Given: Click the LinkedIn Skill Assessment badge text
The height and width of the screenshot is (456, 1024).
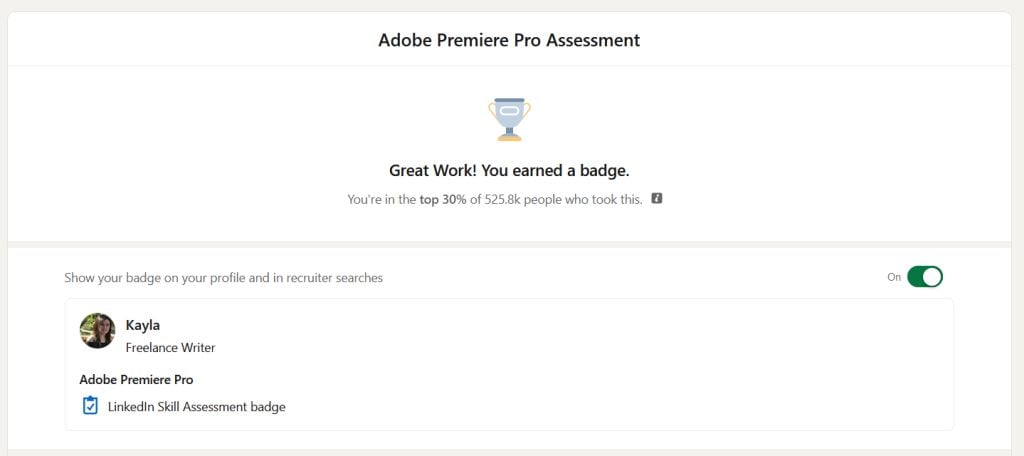Looking at the screenshot, I should coord(196,407).
